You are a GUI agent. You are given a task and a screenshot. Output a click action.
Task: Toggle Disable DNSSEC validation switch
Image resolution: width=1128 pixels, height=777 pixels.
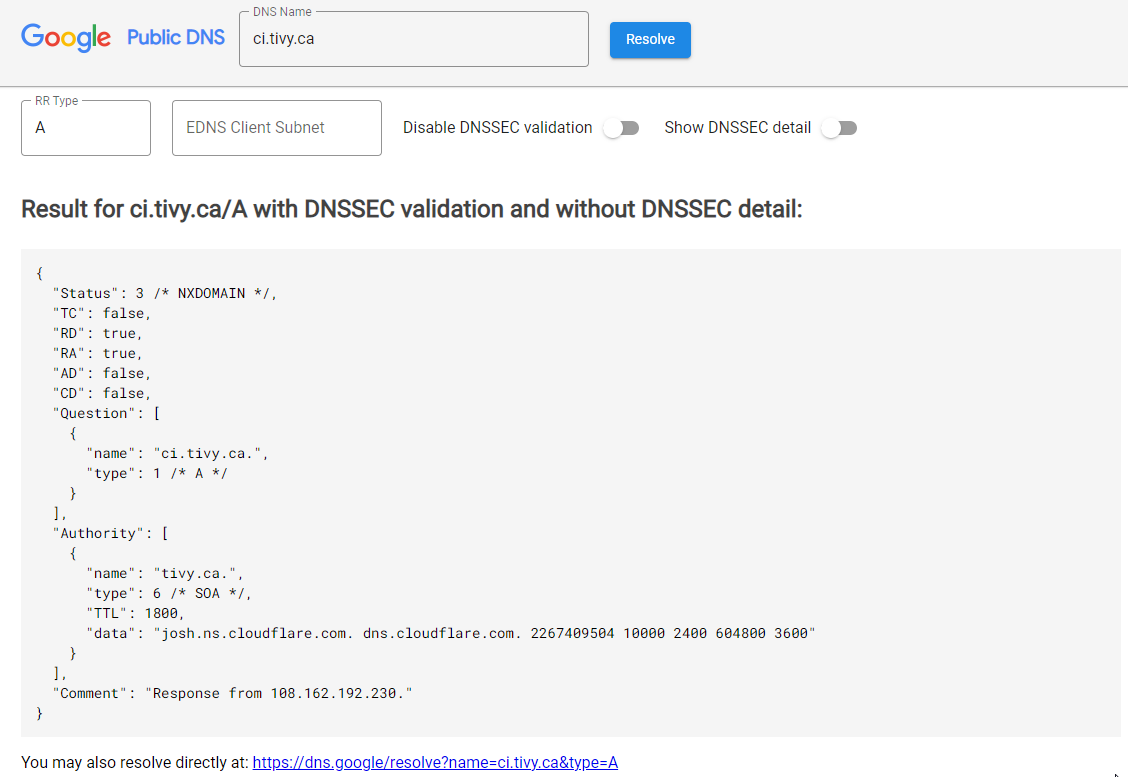(622, 128)
